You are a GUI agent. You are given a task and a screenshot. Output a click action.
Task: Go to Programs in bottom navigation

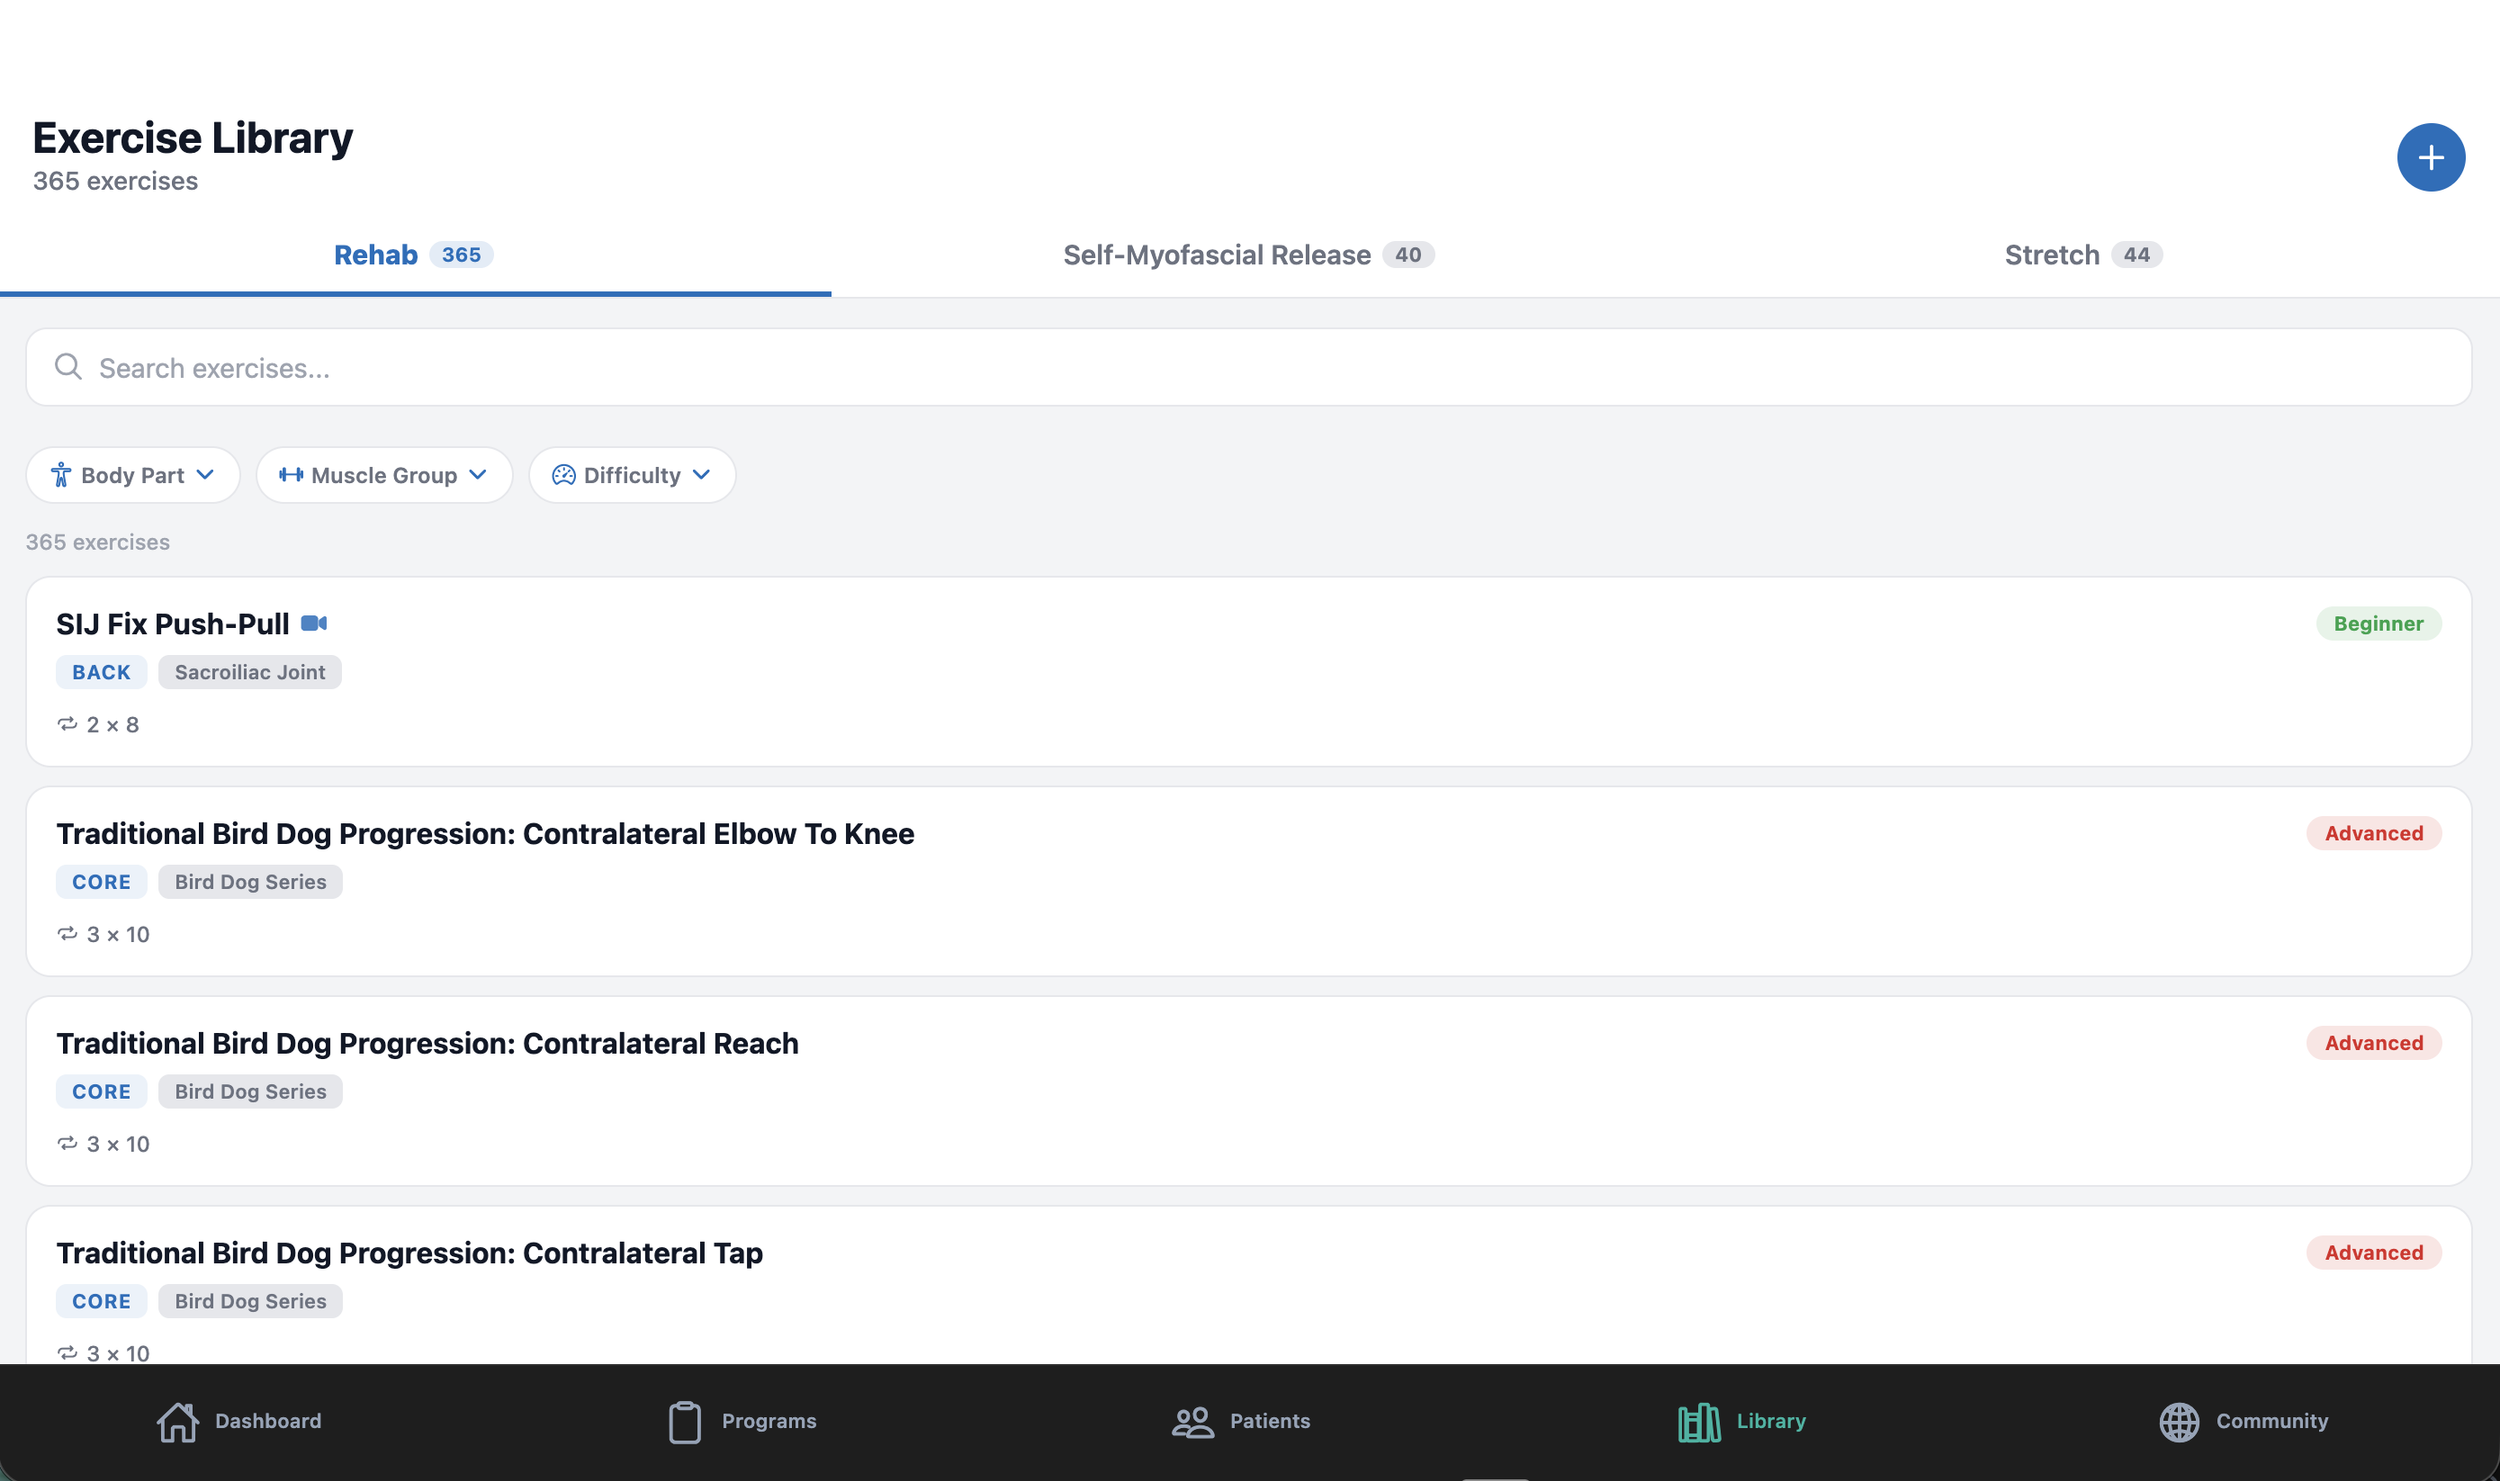(x=742, y=1421)
